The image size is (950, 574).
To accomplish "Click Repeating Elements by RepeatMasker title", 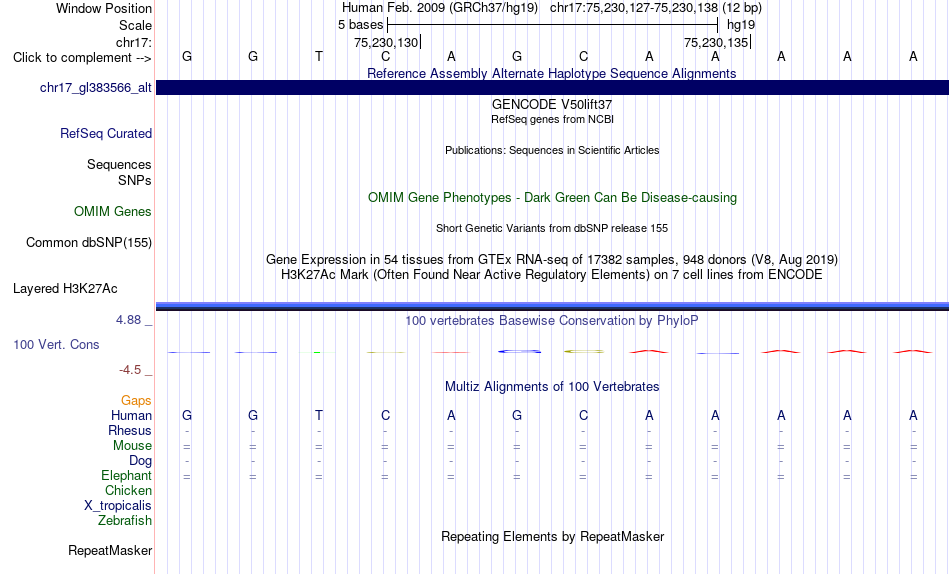I will 552,536.
